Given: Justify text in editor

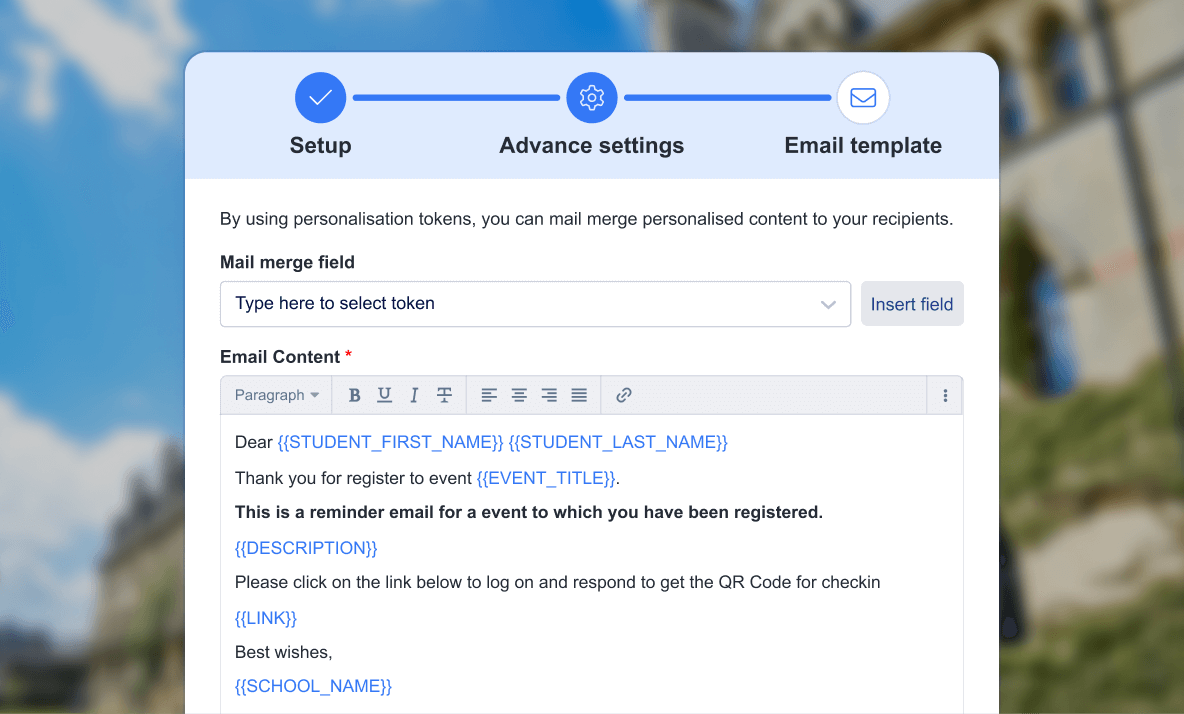Looking at the screenshot, I should click(x=579, y=395).
